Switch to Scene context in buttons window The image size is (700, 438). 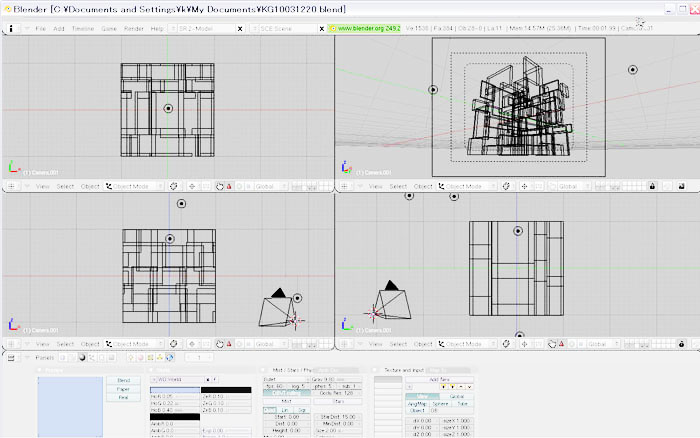[x=111, y=358]
